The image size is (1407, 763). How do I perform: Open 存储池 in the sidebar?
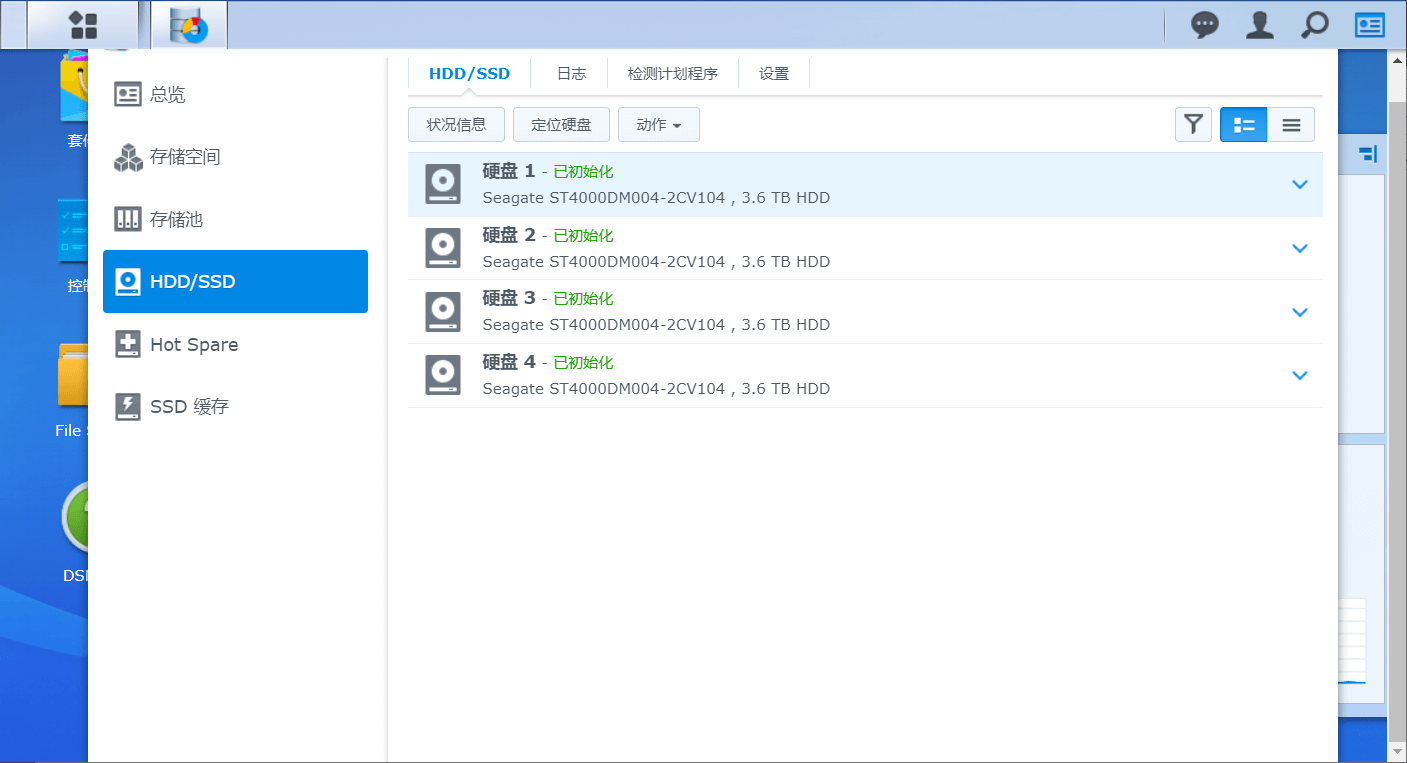pyautogui.click(x=235, y=219)
